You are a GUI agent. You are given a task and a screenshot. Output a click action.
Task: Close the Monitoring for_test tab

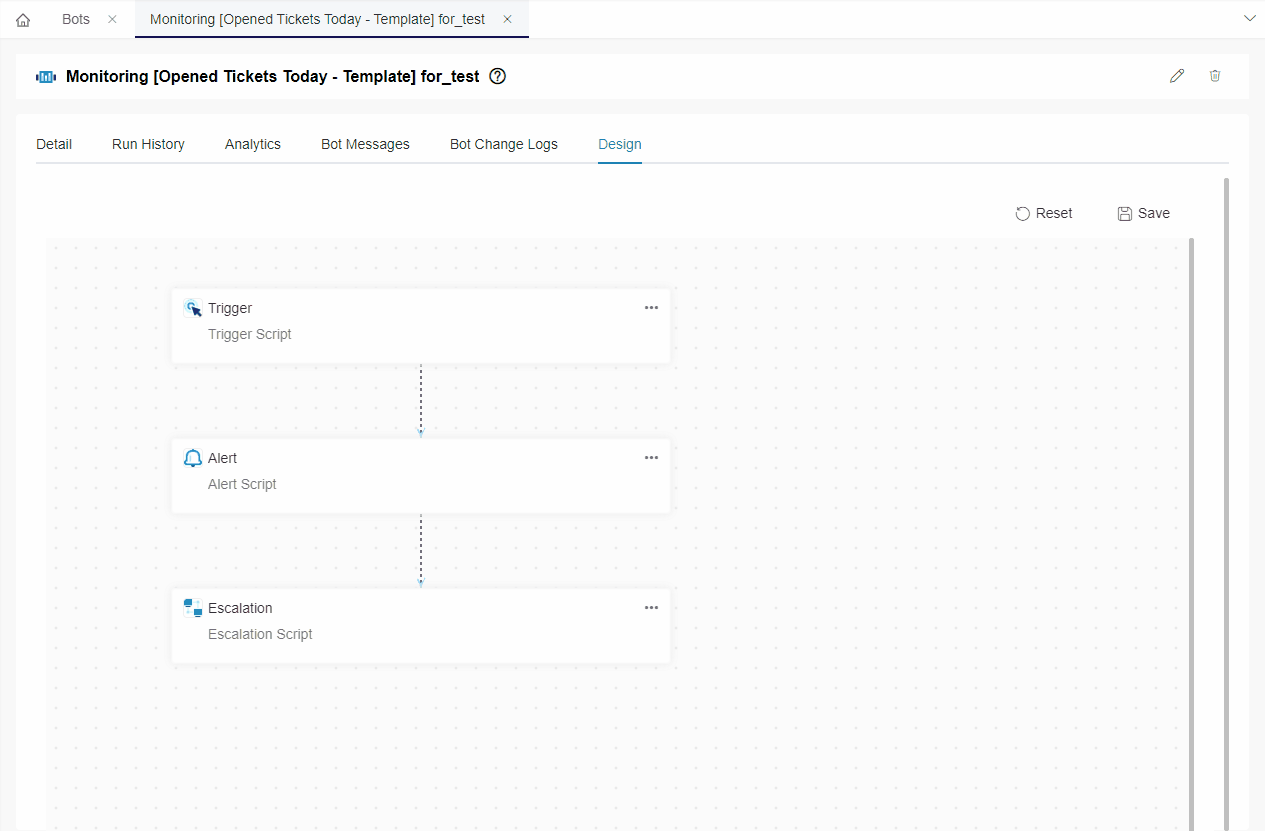tap(507, 18)
